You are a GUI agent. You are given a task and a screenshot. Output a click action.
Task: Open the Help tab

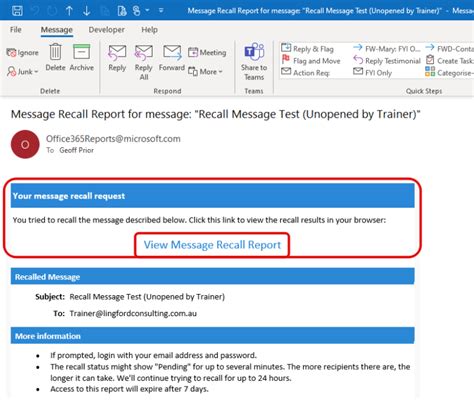click(x=149, y=30)
